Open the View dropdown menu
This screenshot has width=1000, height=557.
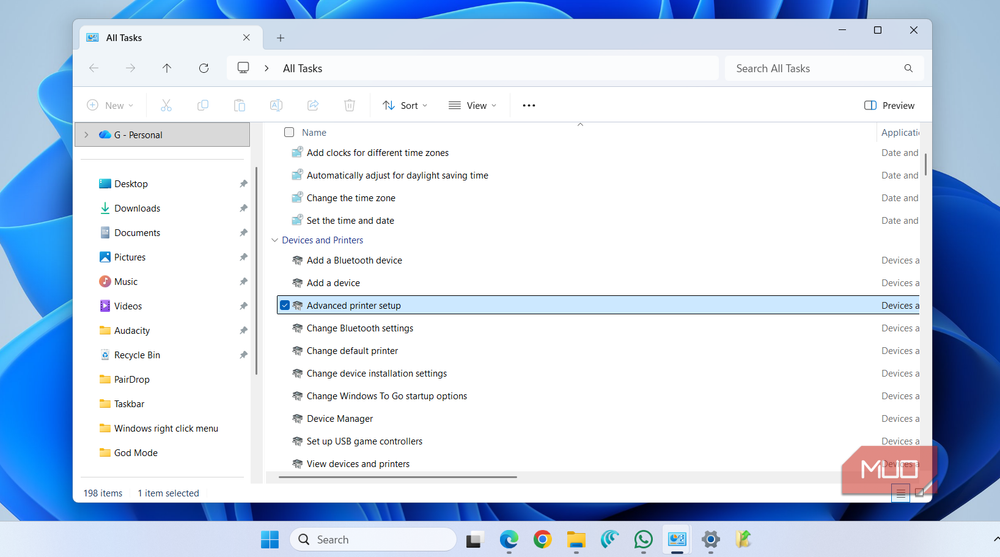coord(473,105)
